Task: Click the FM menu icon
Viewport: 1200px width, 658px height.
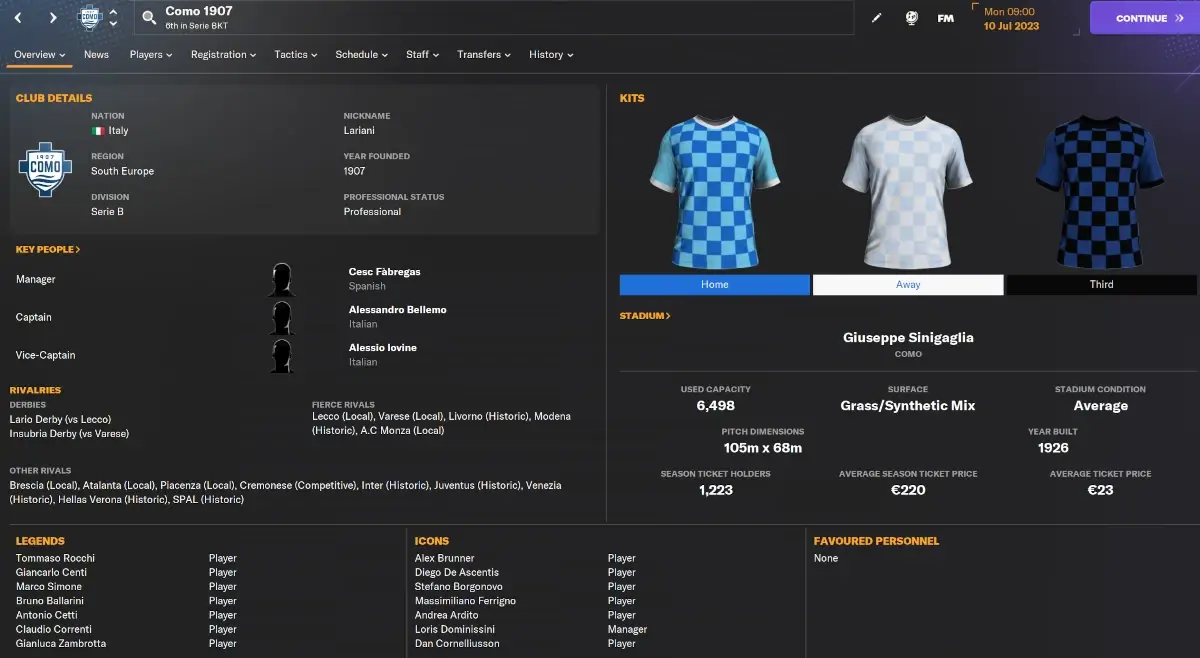Action: (945, 18)
